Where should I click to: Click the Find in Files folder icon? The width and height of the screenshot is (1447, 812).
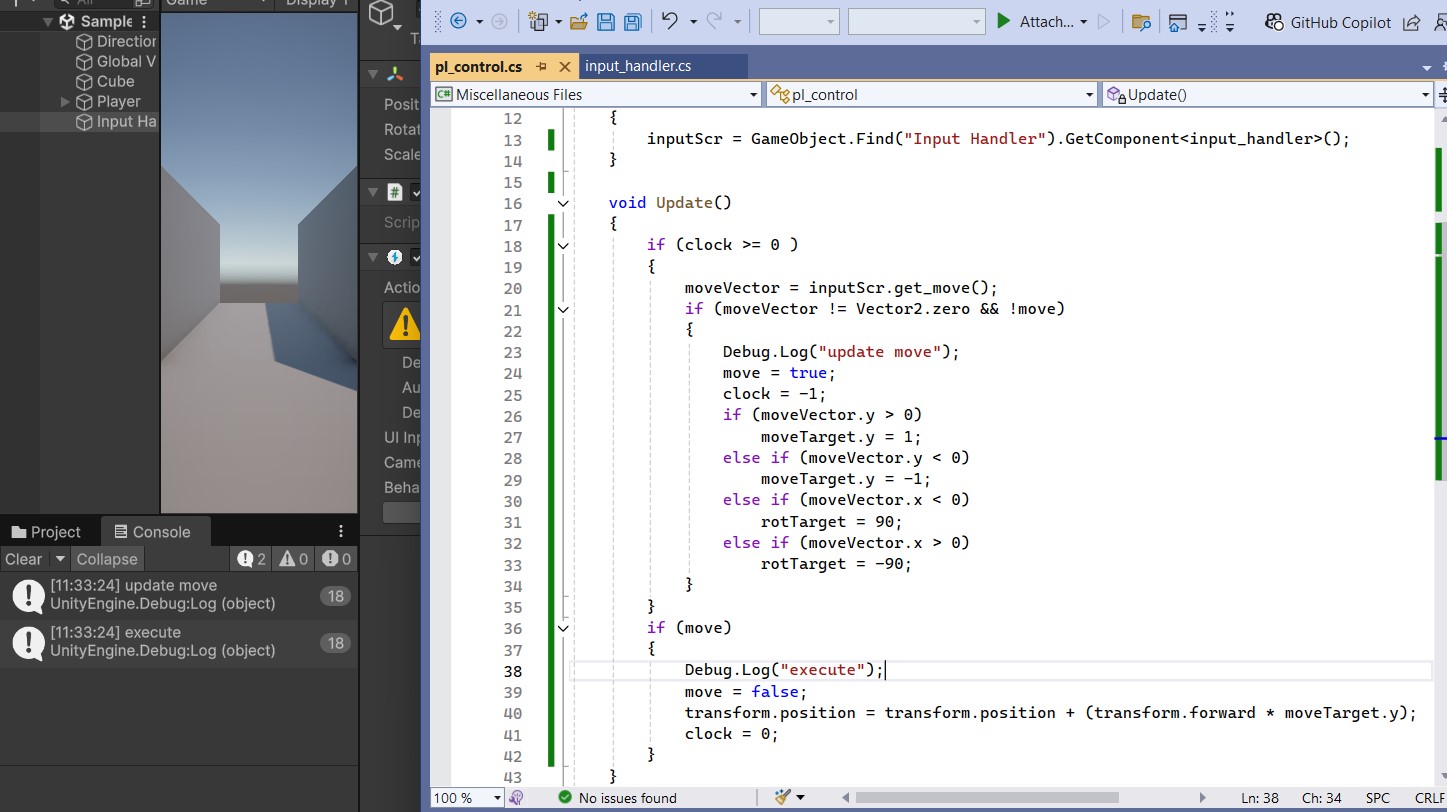1140,22
